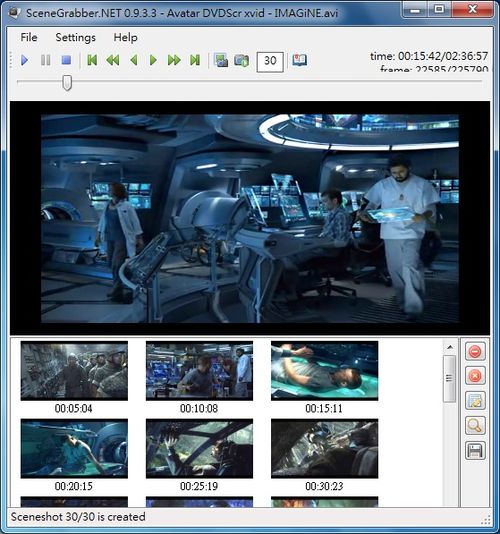Select the 00:20:15 thumbnail

tap(74, 449)
